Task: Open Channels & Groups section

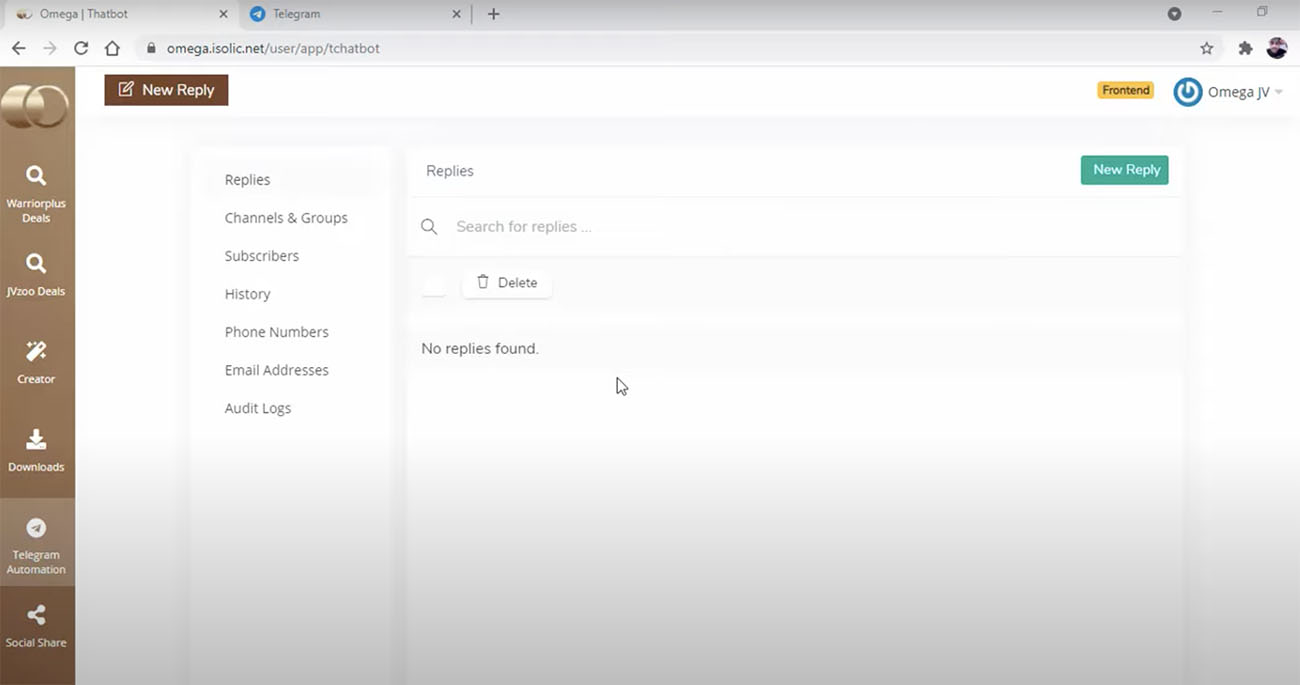Action: click(x=286, y=218)
